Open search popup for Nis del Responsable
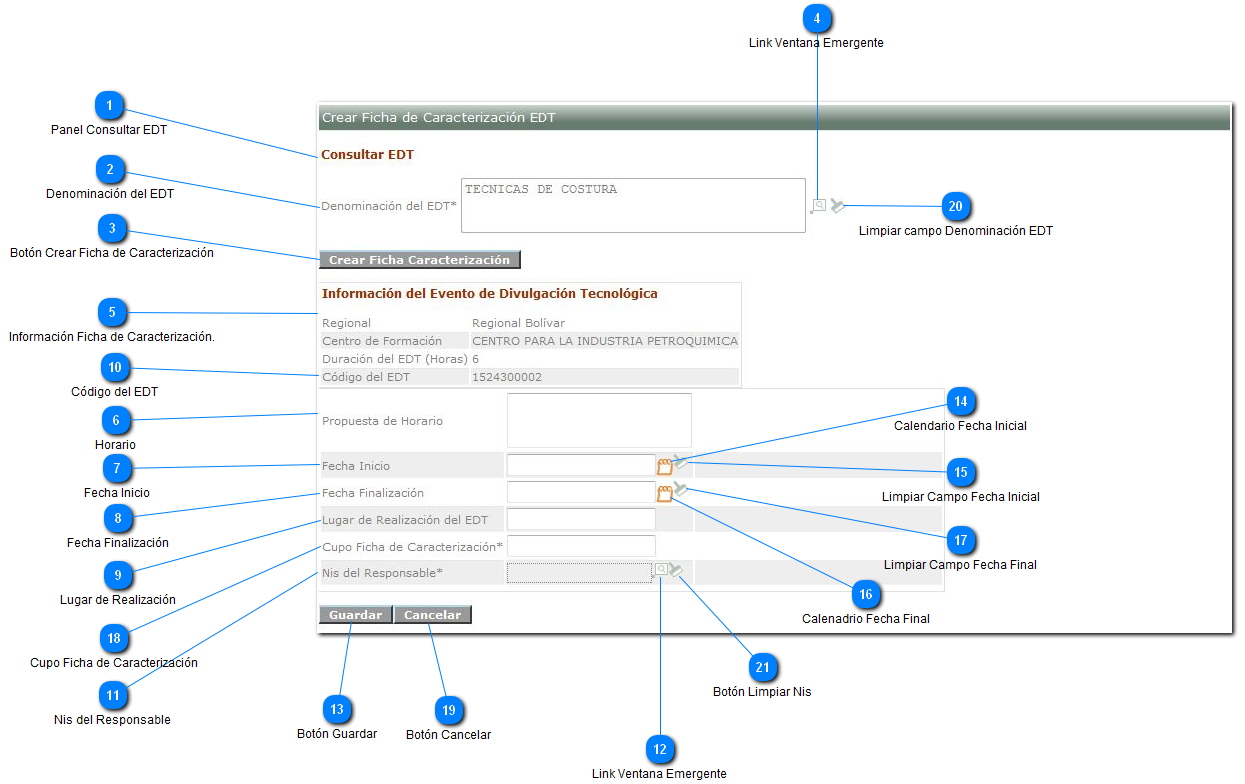 (660, 569)
